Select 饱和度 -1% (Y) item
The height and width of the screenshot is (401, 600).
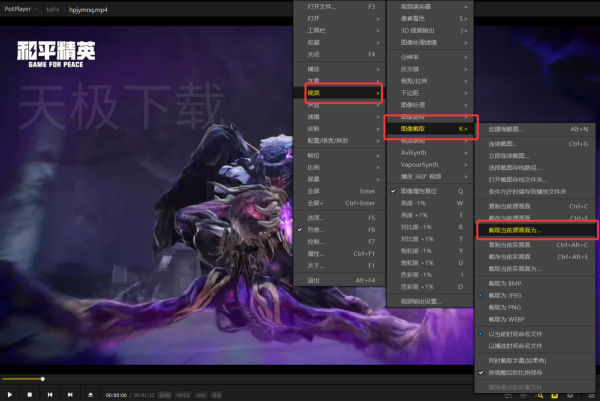430,251
